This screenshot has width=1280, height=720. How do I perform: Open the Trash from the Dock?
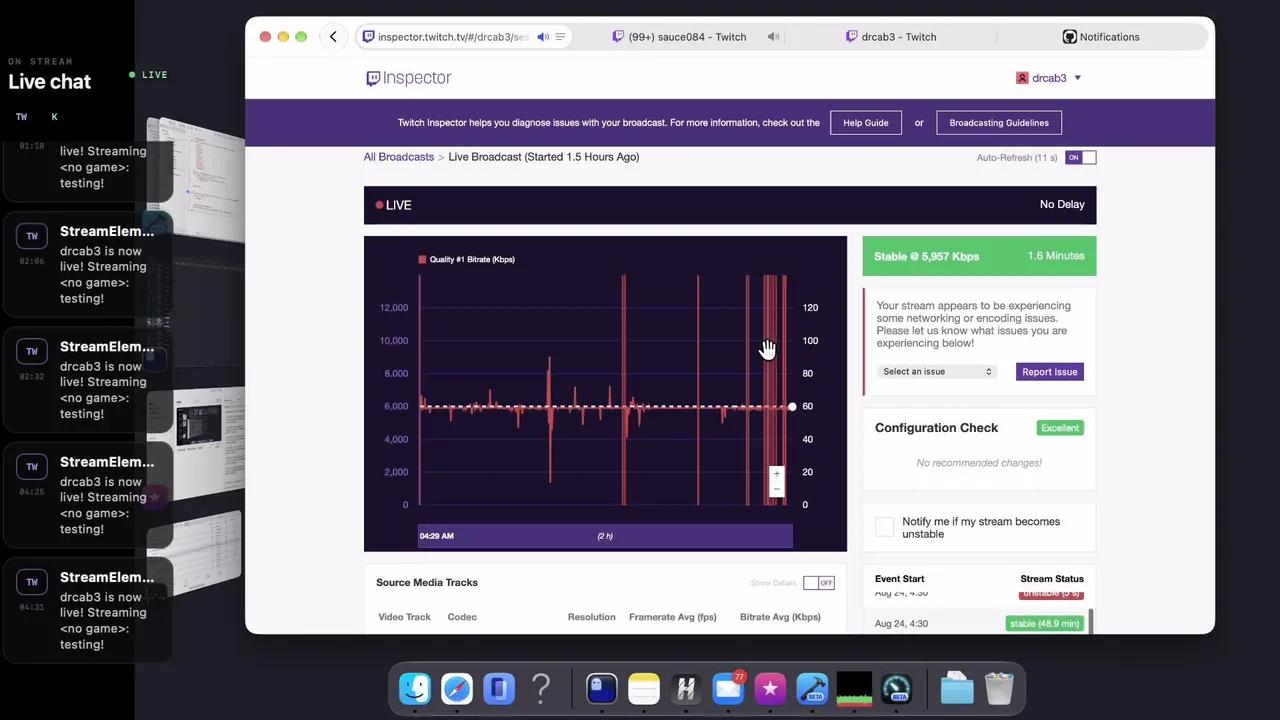999,688
